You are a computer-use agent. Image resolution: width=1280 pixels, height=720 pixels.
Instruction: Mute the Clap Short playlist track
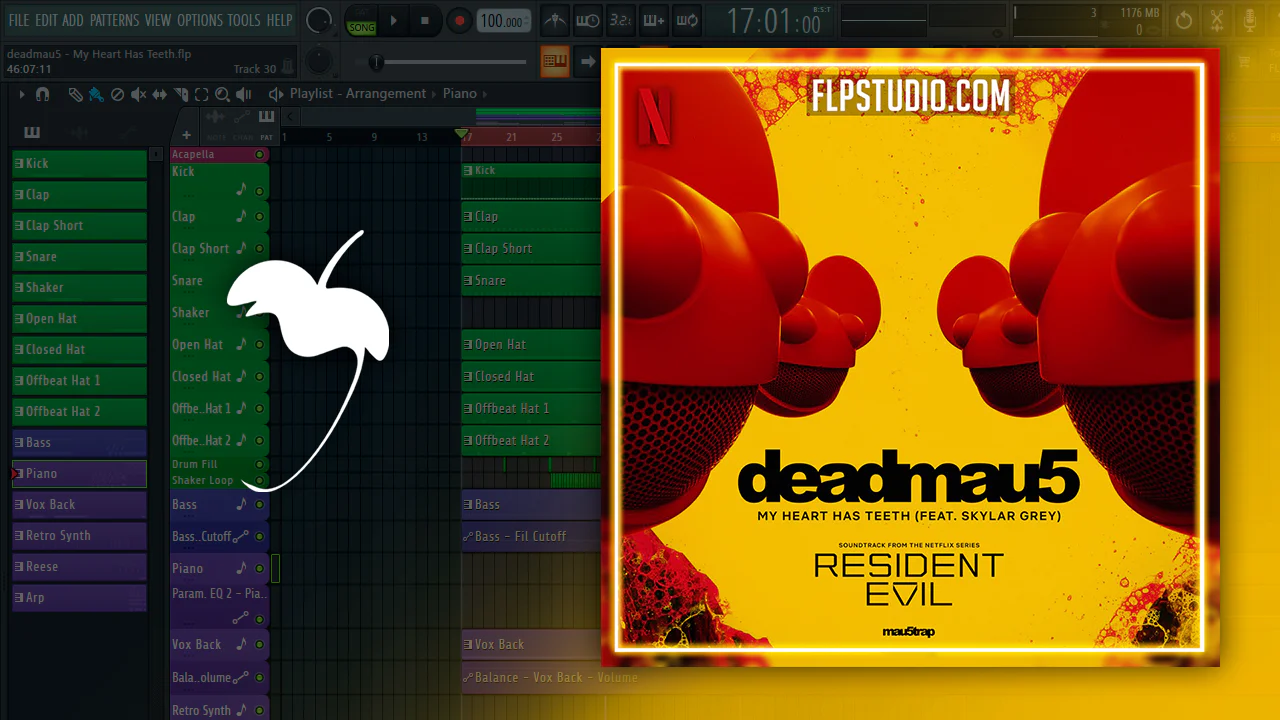pos(260,249)
